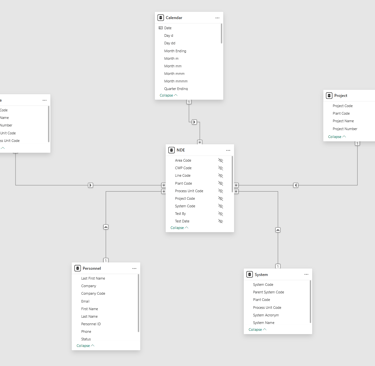Image resolution: width=375 pixels, height=366 pixels.
Task: Click the NDE table header icon
Action: click(x=171, y=150)
